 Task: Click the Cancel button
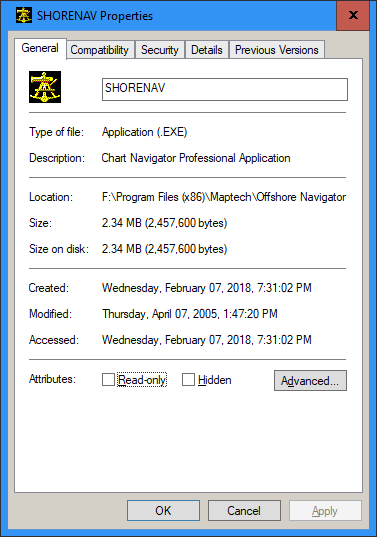tap(244, 511)
